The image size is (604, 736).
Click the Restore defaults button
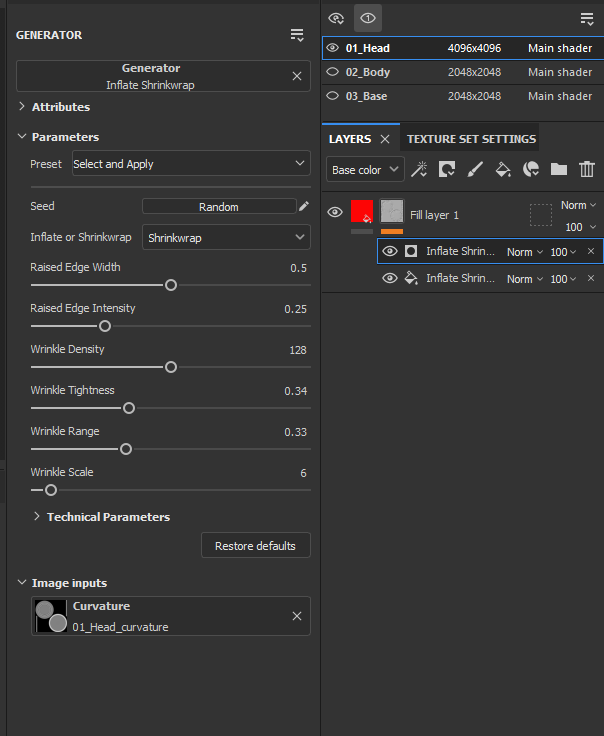click(256, 545)
